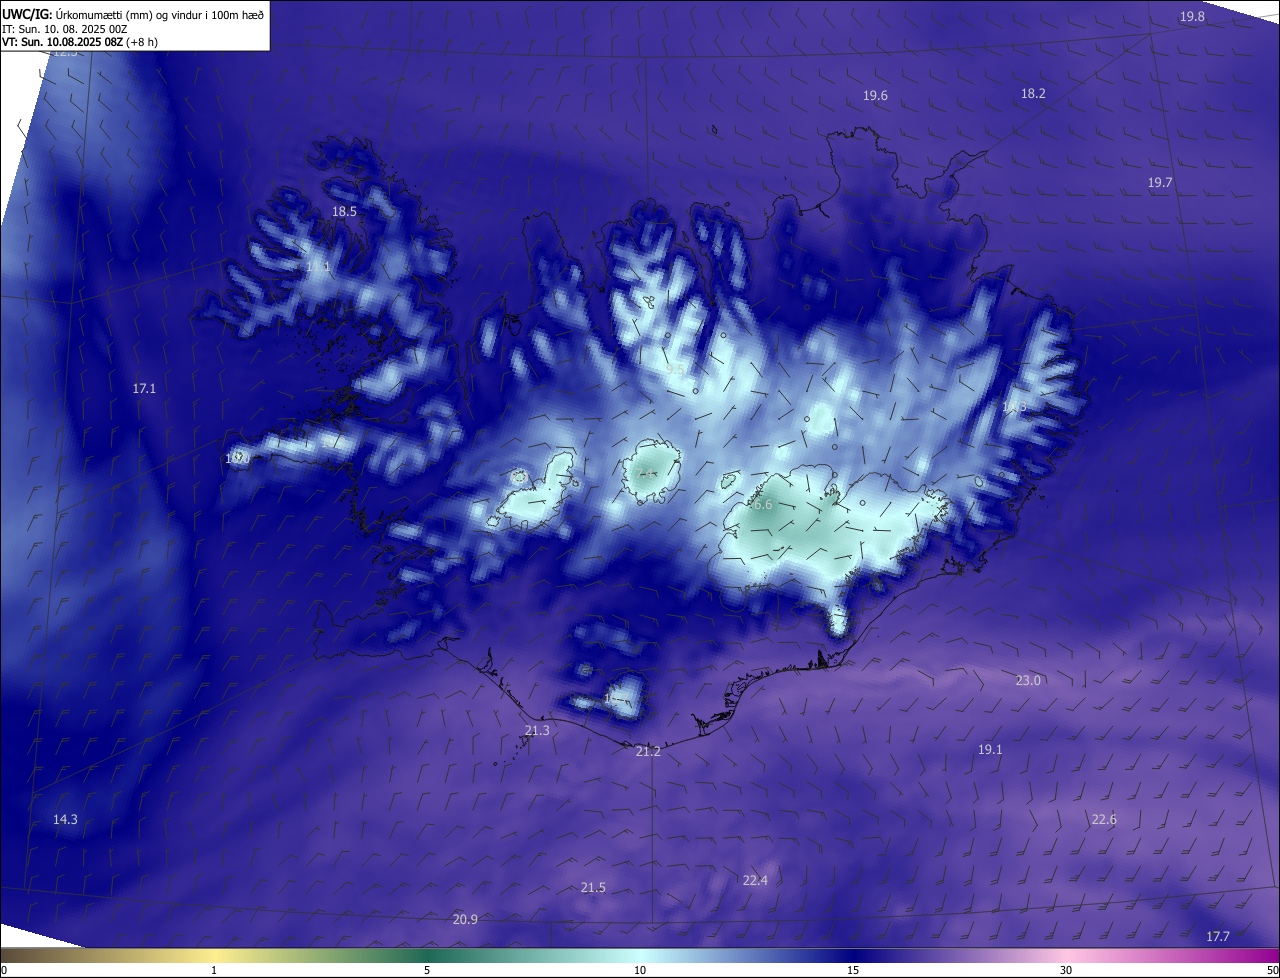Click the 14.3 value label

click(65, 819)
